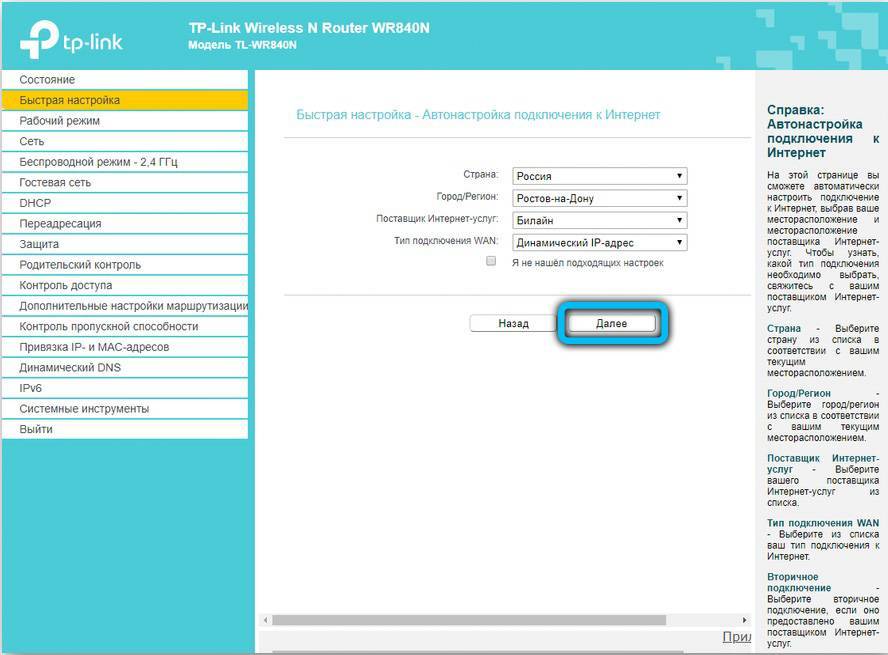The width and height of the screenshot is (888, 655).
Task: Open Родительский контроль settings
Action: point(80,265)
